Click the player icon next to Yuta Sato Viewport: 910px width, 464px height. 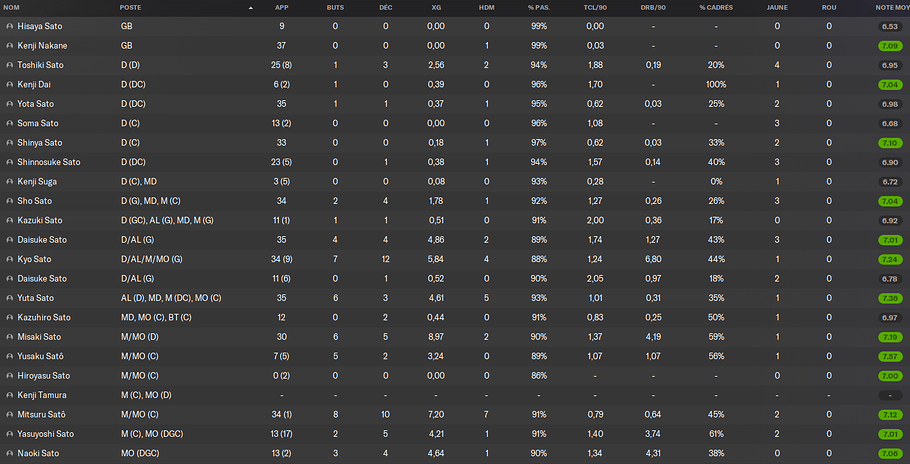click(x=9, y=298)
